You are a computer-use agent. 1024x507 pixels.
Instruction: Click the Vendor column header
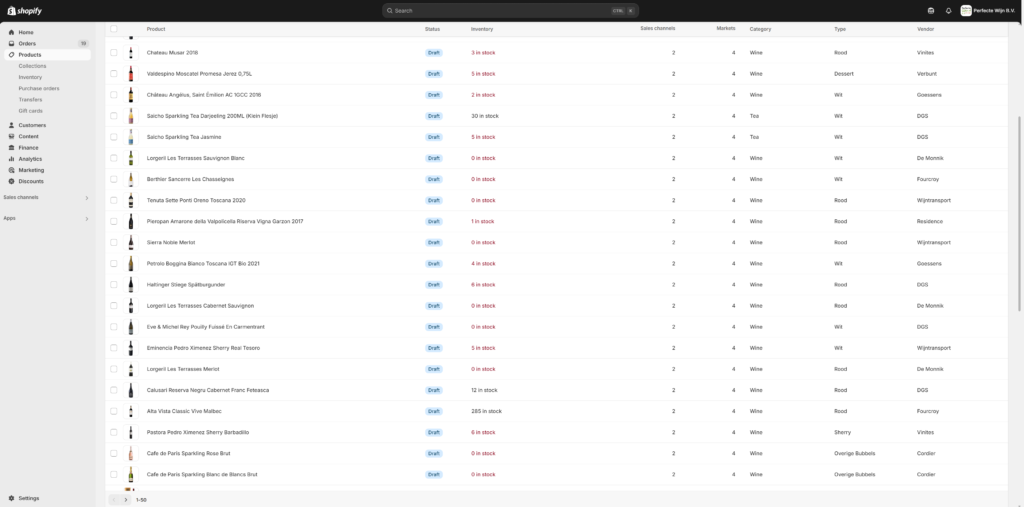[x=925, y=29]
